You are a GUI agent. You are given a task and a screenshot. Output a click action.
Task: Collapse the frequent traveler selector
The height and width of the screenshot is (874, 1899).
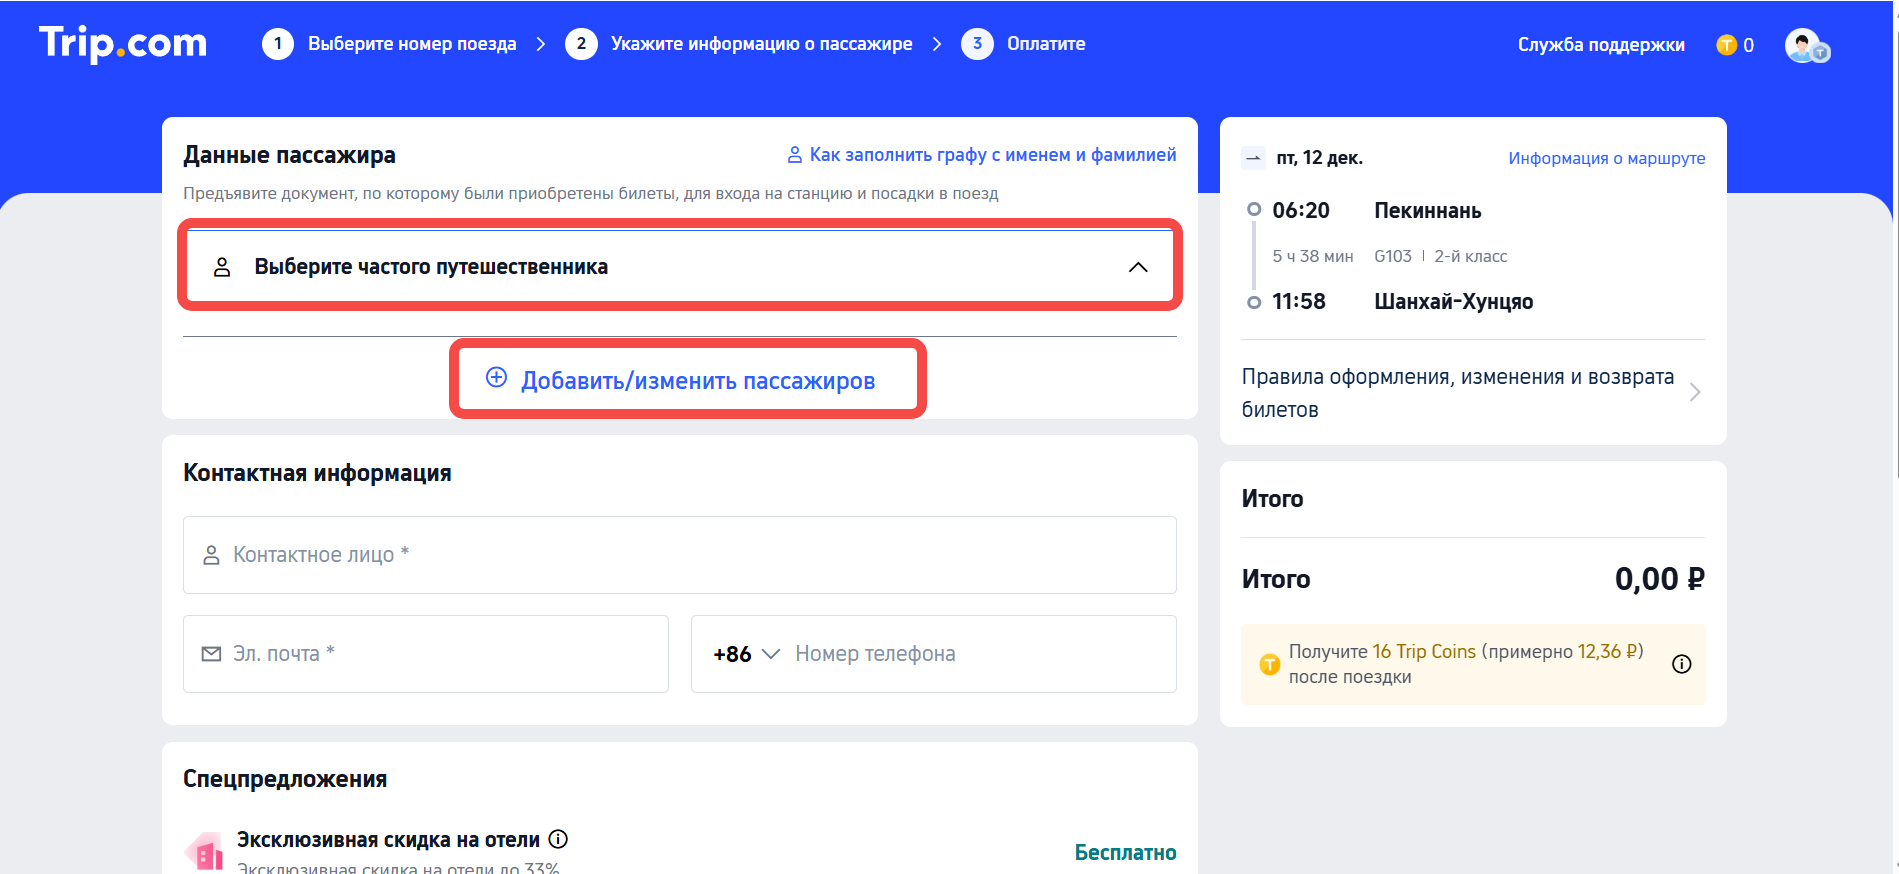click(x=1137, y=267)
